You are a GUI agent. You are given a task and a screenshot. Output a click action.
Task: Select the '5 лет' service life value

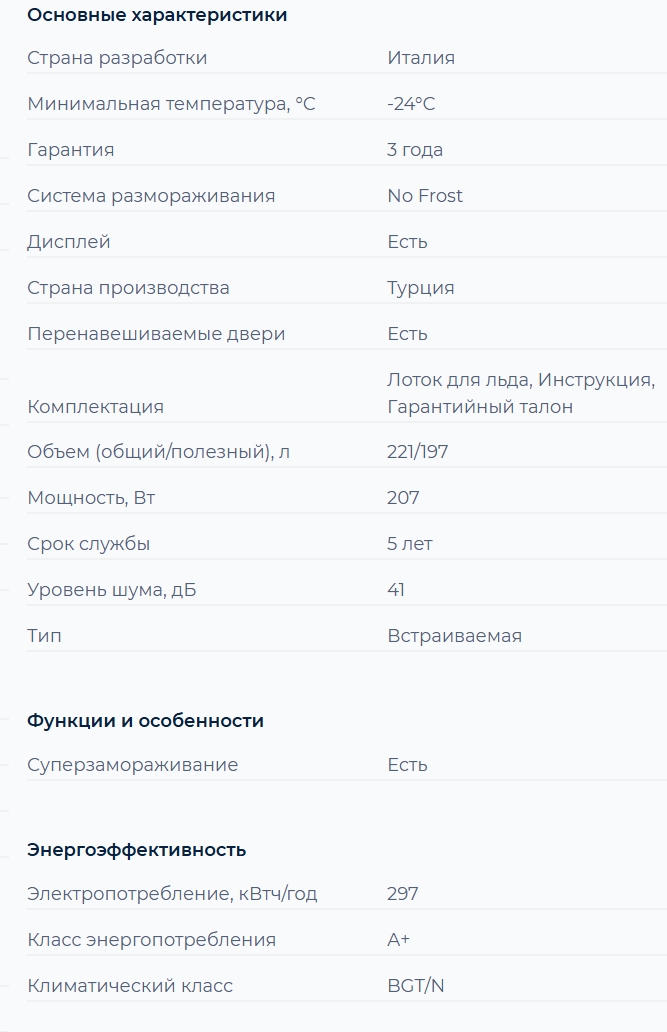[x=410, y=544]
